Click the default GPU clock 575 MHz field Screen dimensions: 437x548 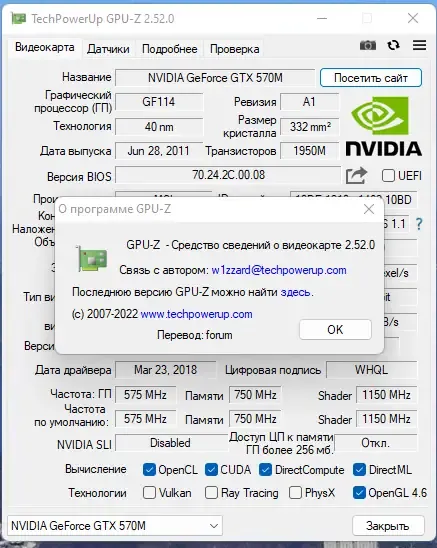coord(145,419)
